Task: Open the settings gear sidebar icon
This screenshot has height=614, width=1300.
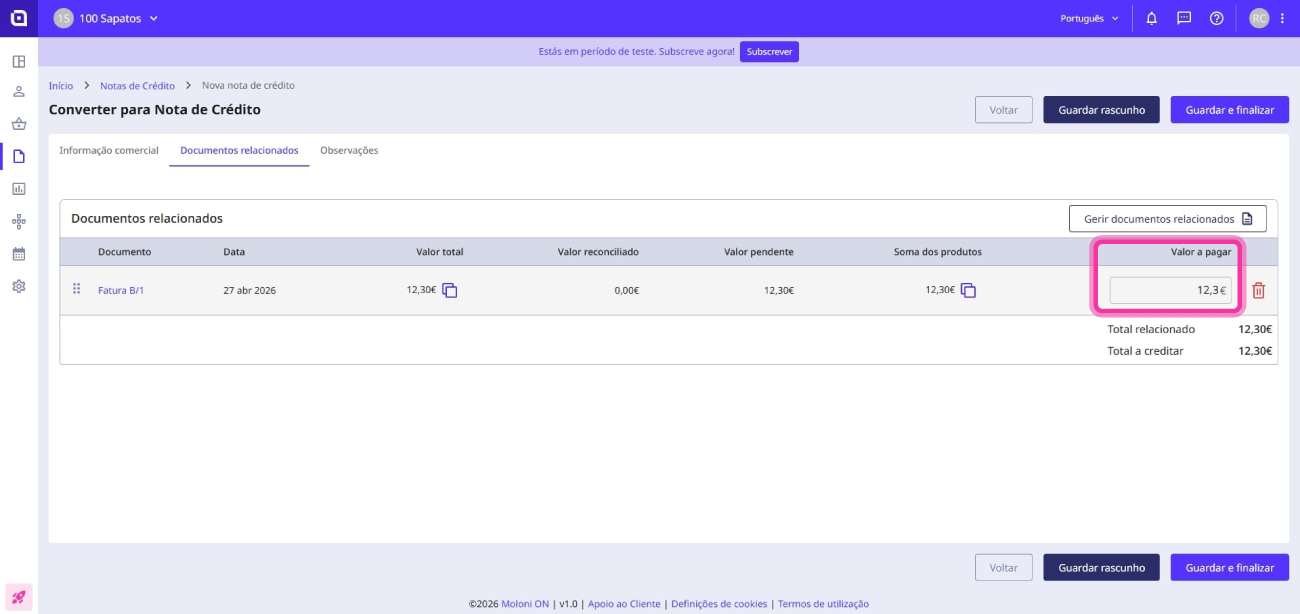Action: 18,286
